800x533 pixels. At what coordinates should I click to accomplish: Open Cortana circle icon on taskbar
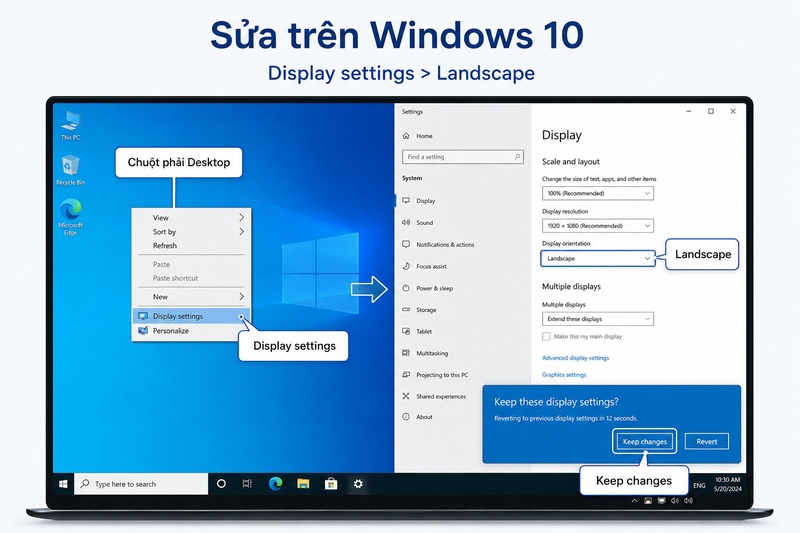point(221,484)
